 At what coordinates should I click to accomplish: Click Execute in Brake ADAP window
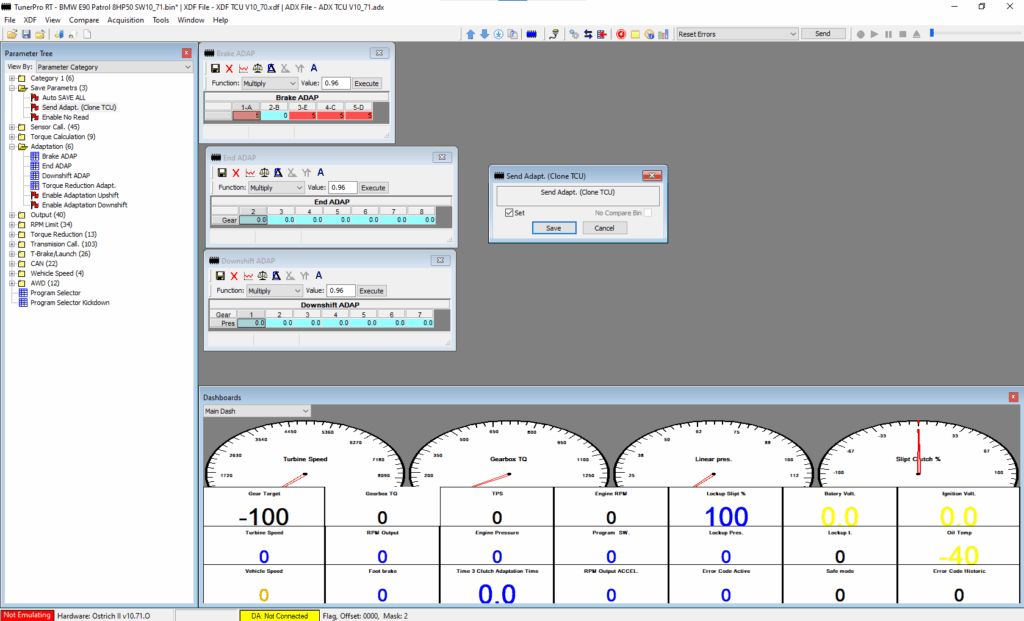(x=366, y=84)
